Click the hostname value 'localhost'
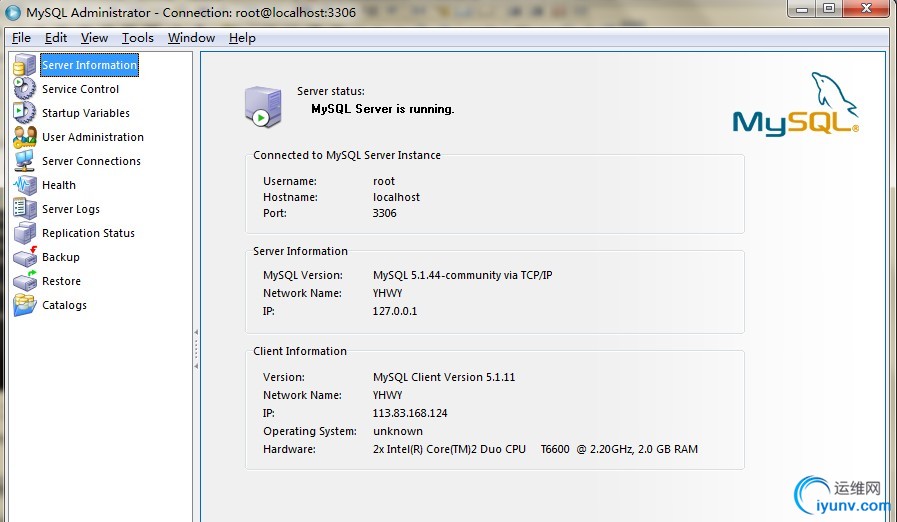 396,197
